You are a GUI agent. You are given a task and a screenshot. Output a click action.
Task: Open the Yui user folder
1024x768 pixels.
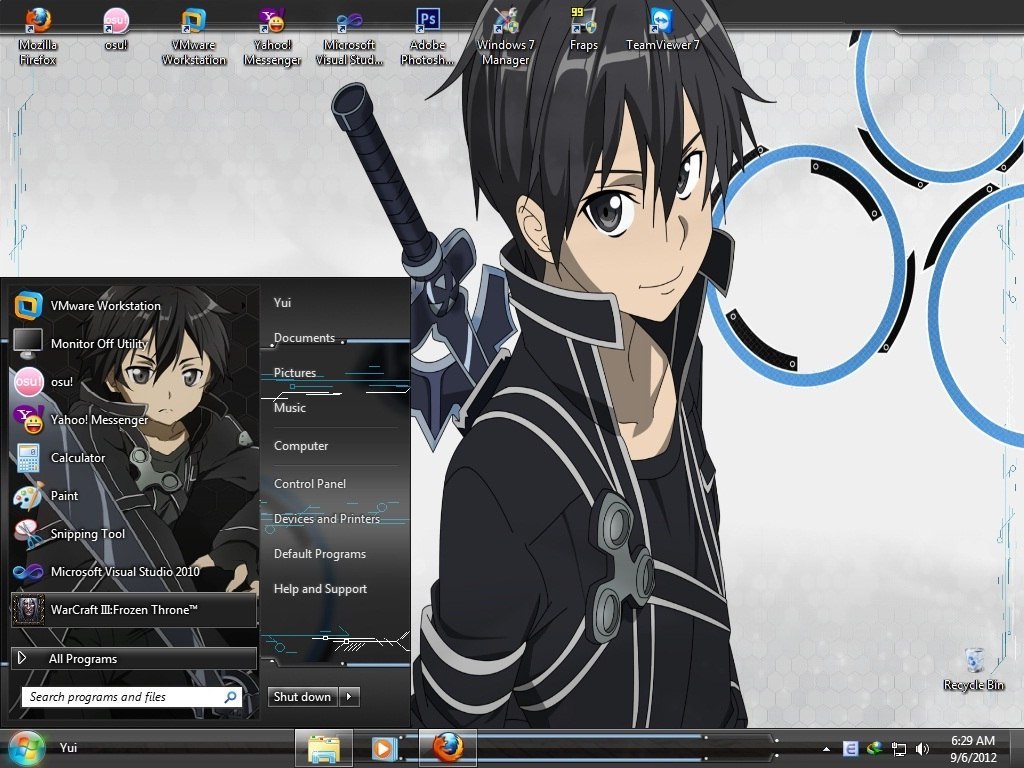point(282,302)
